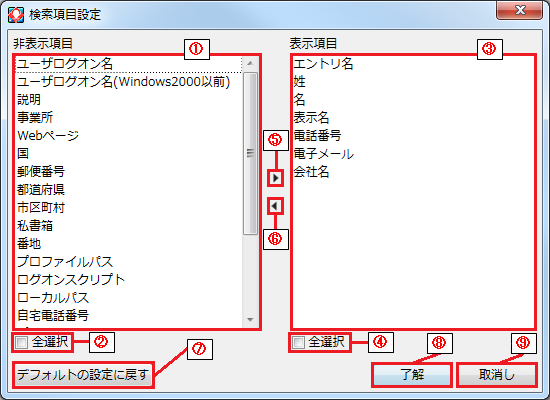Click the hidden items list scrollbar thumb
The width and height of the screenshot is (550, 400).
click(x=250, y=153)
